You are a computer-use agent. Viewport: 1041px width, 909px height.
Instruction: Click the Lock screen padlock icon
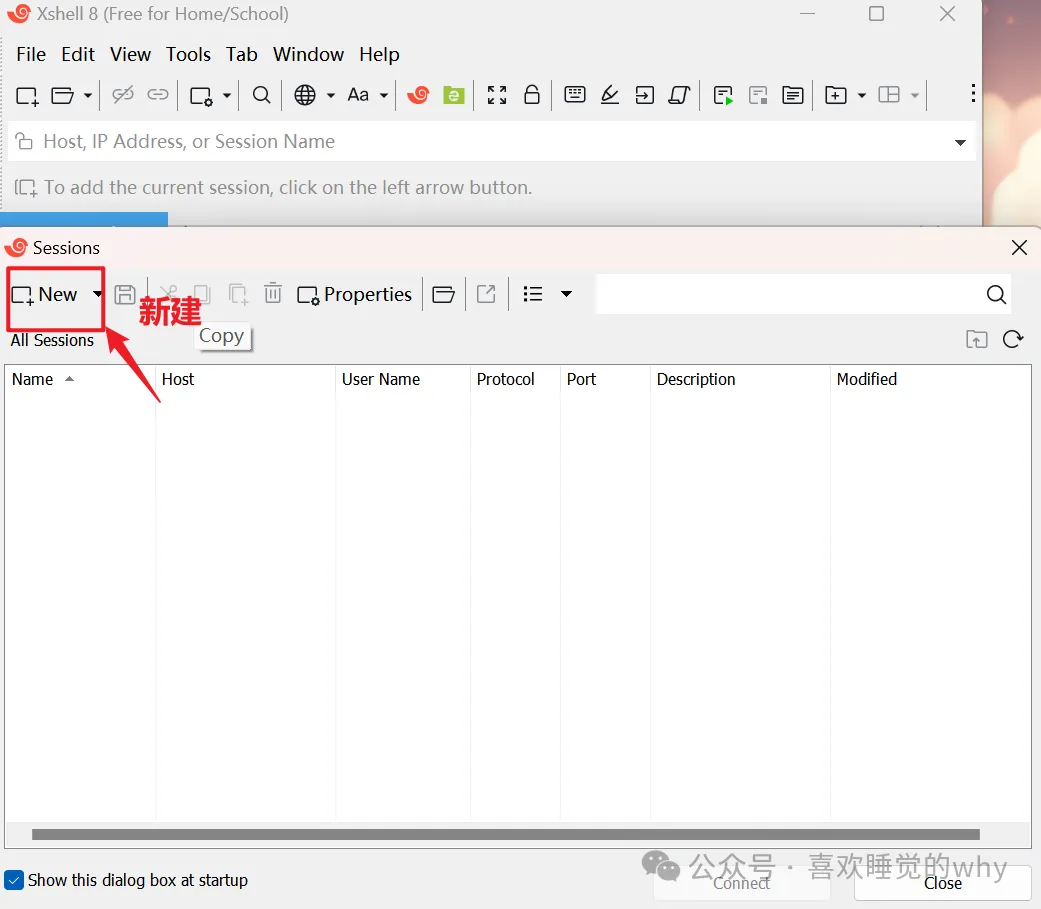click(532, 94)
